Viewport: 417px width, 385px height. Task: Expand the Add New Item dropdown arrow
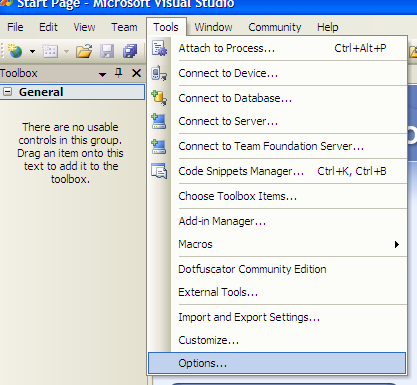pyautogui.click(x=66, y=51)
